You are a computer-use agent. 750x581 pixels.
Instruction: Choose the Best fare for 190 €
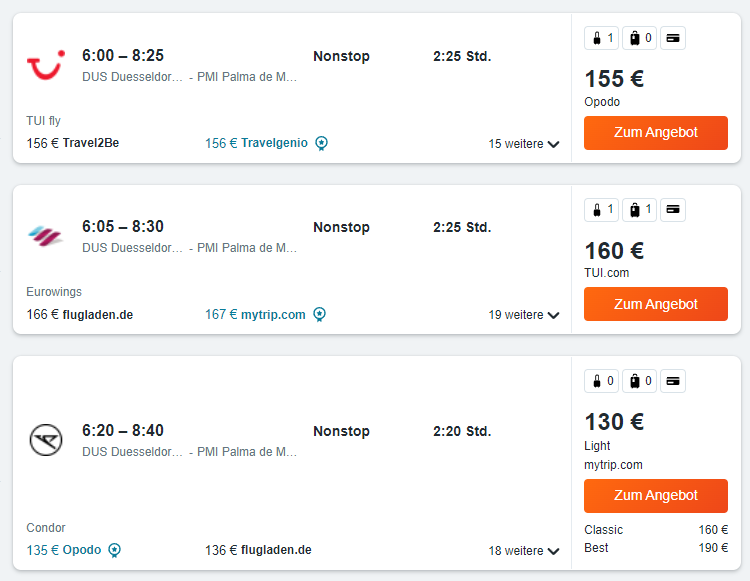[x=656, y=548]
